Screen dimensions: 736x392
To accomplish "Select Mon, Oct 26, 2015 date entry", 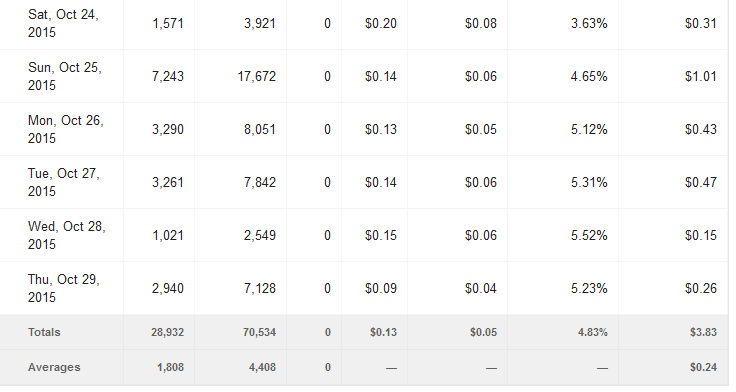I will click(x=65, y=130).
